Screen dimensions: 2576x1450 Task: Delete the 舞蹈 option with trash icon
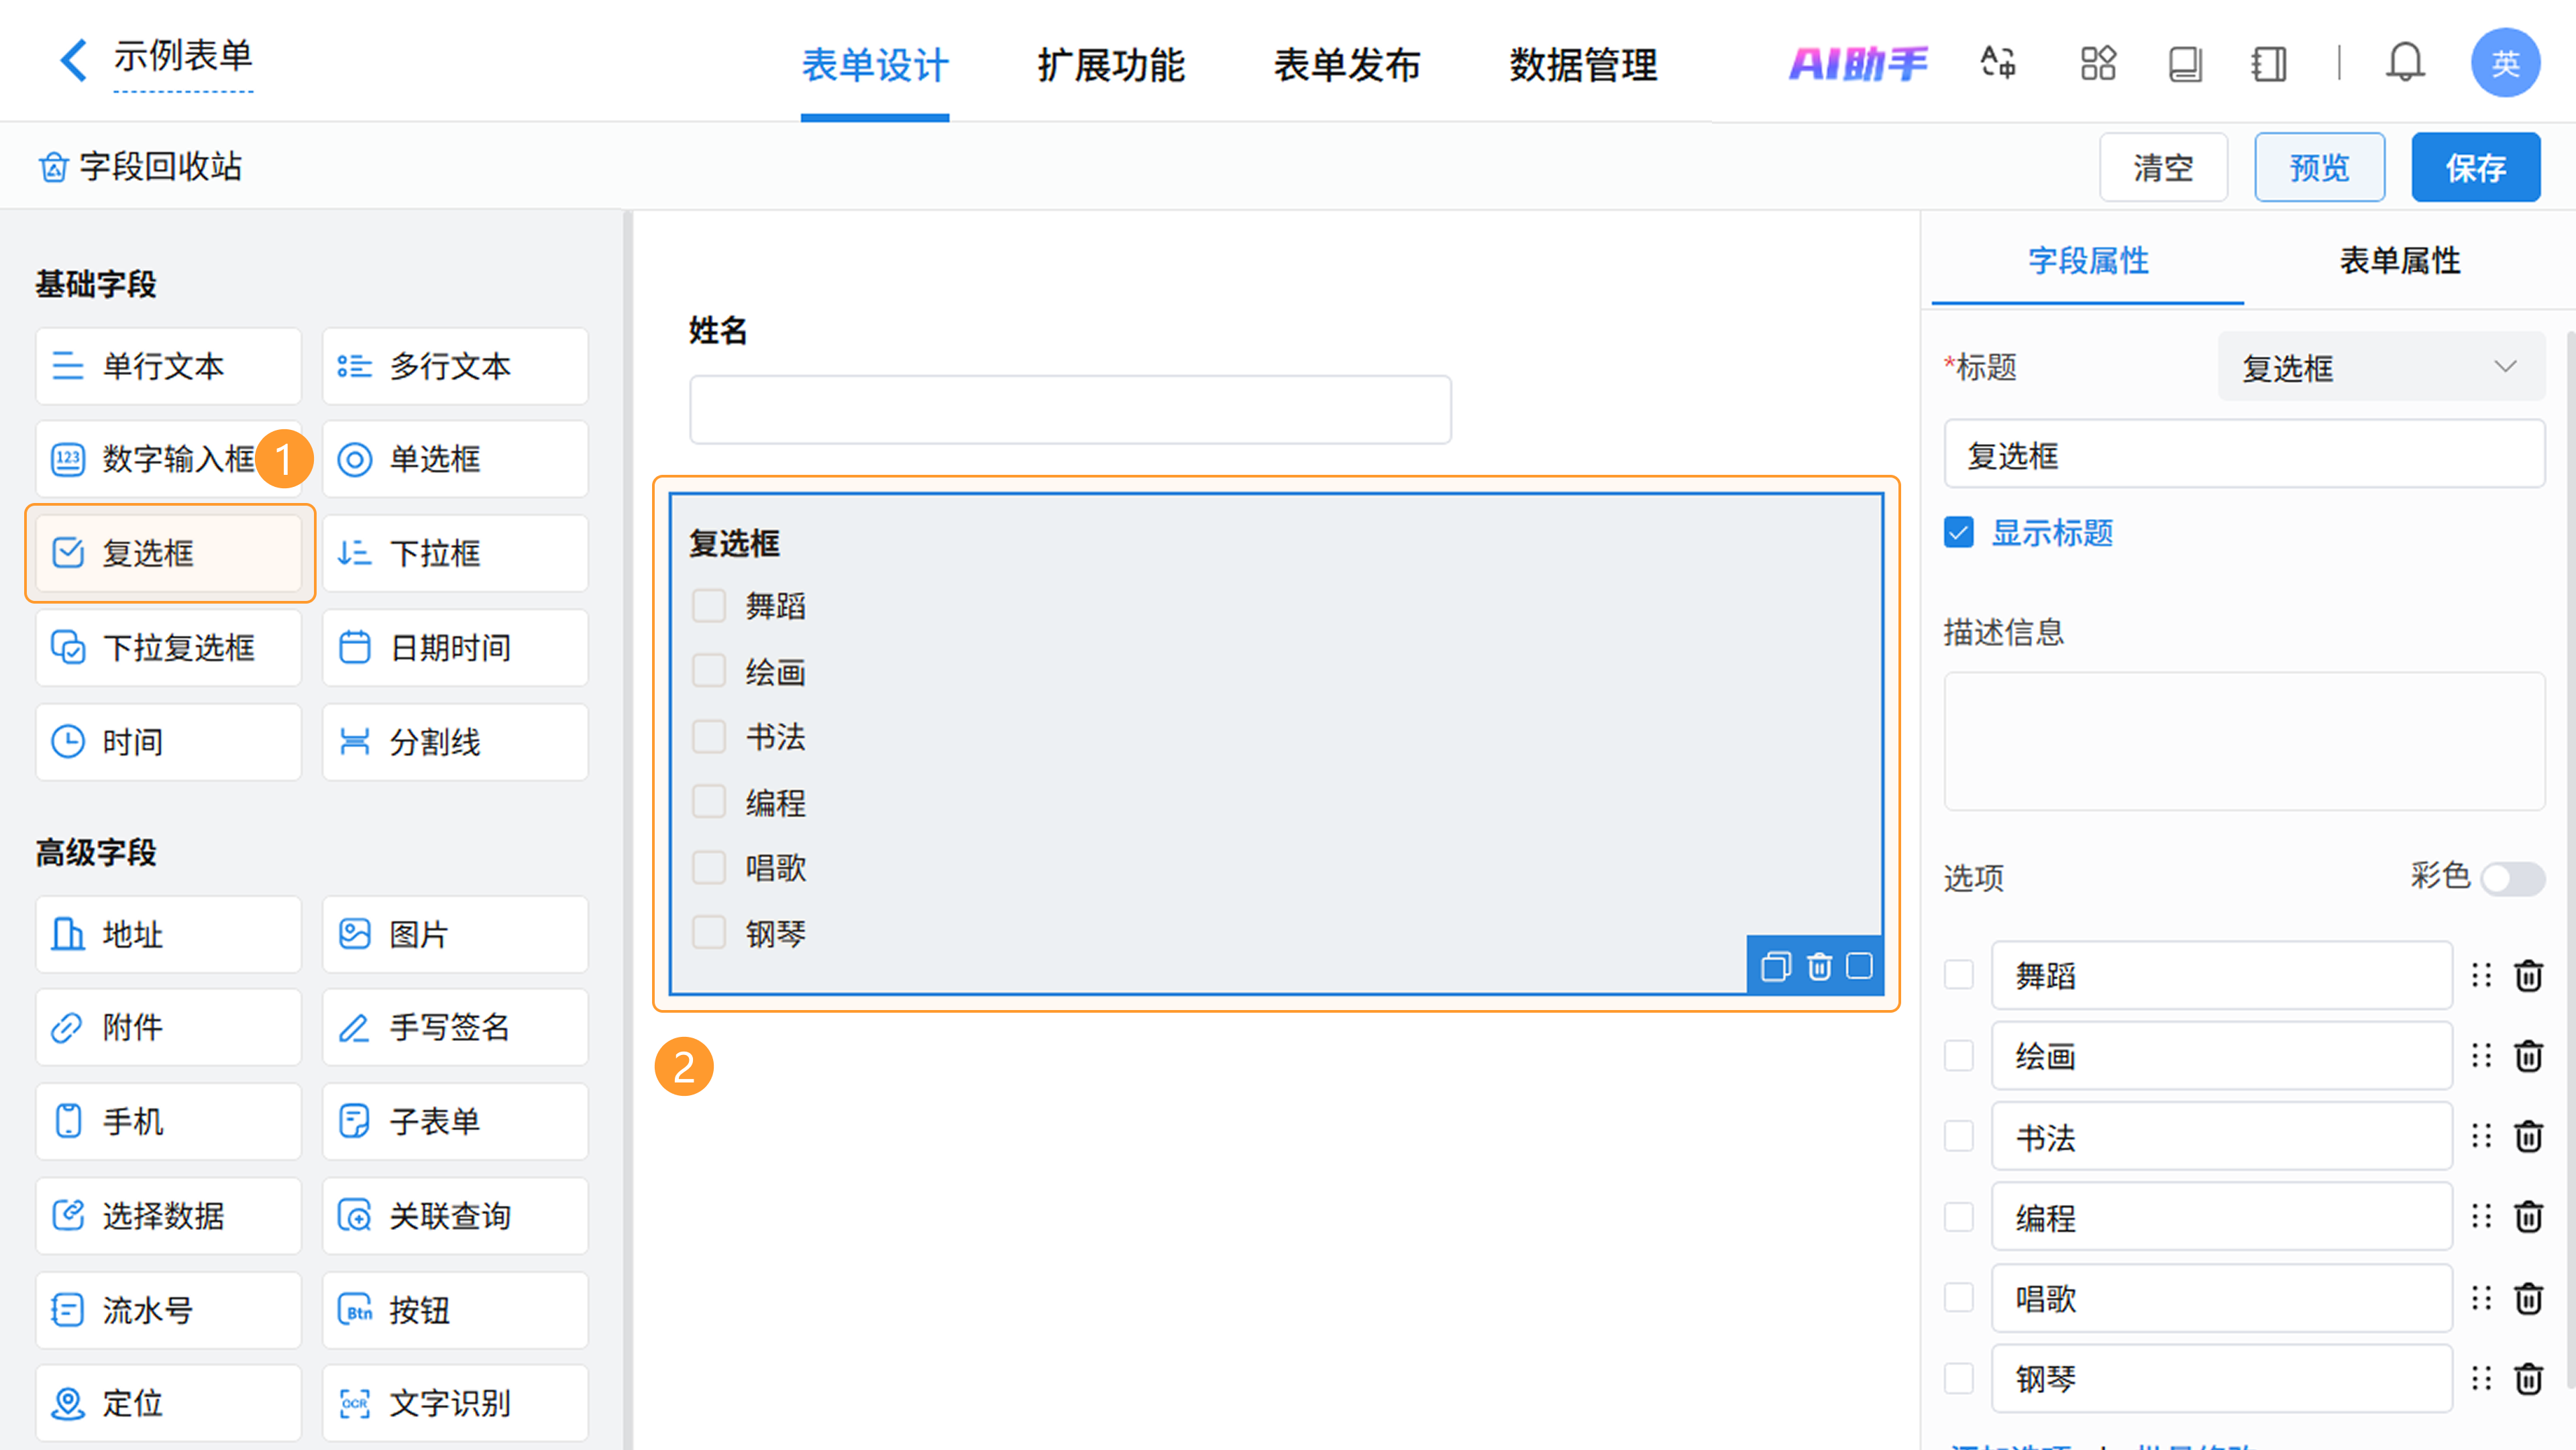pos(2528,976)
